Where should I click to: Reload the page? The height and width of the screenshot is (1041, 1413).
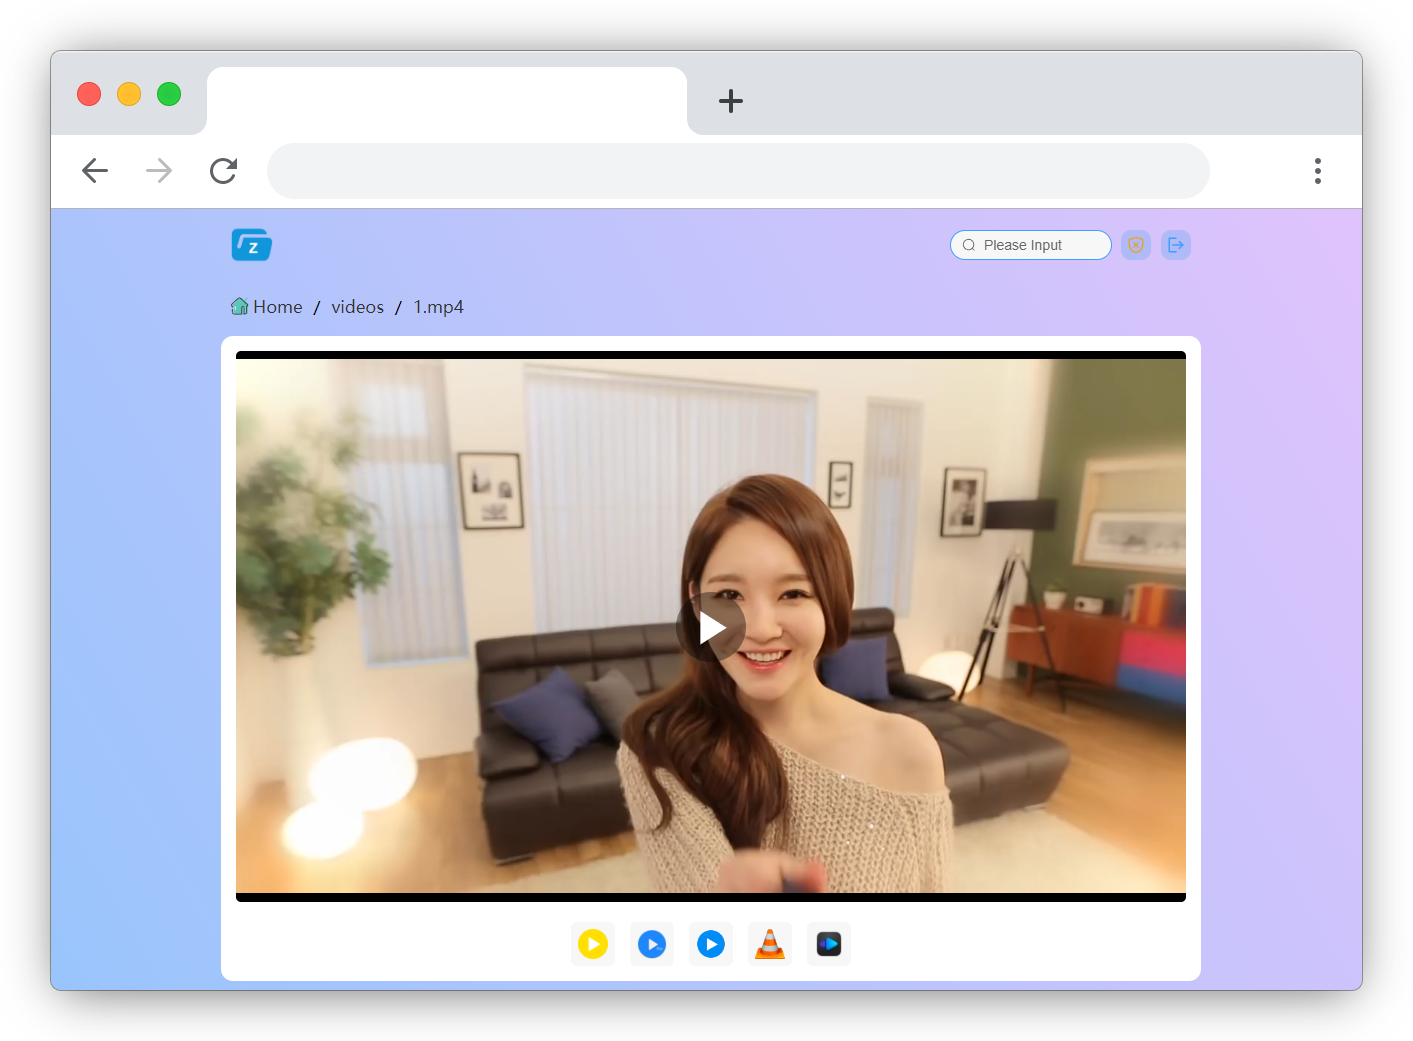click(x=223, y=171)
